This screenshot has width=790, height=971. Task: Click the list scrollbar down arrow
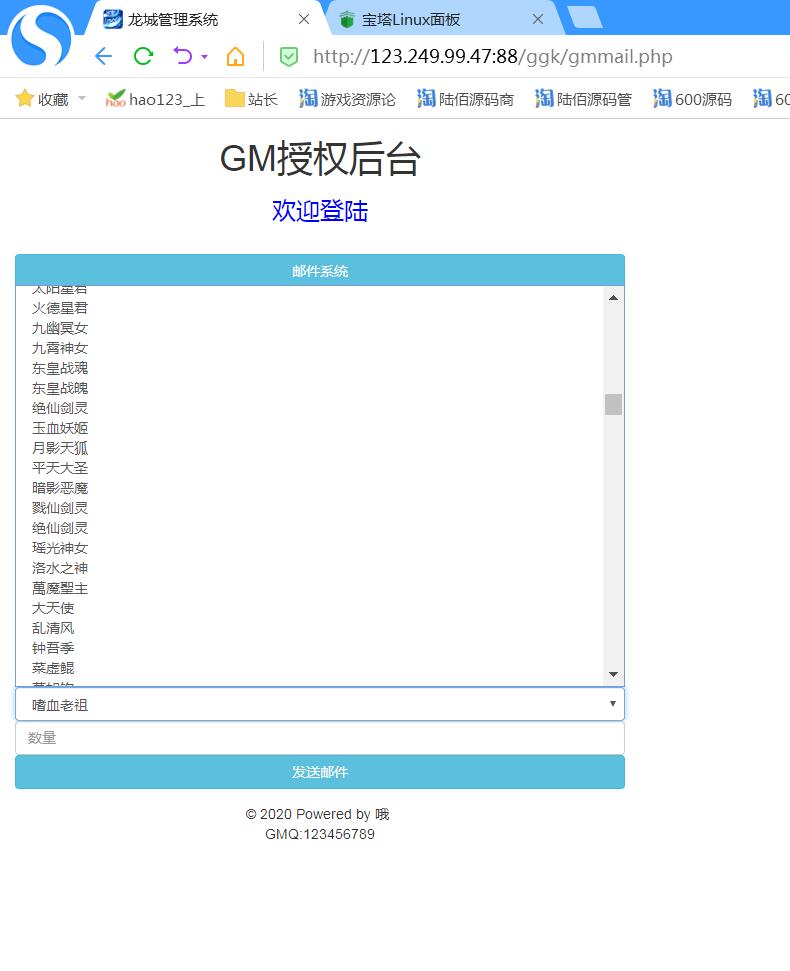(x=613, y=675)
